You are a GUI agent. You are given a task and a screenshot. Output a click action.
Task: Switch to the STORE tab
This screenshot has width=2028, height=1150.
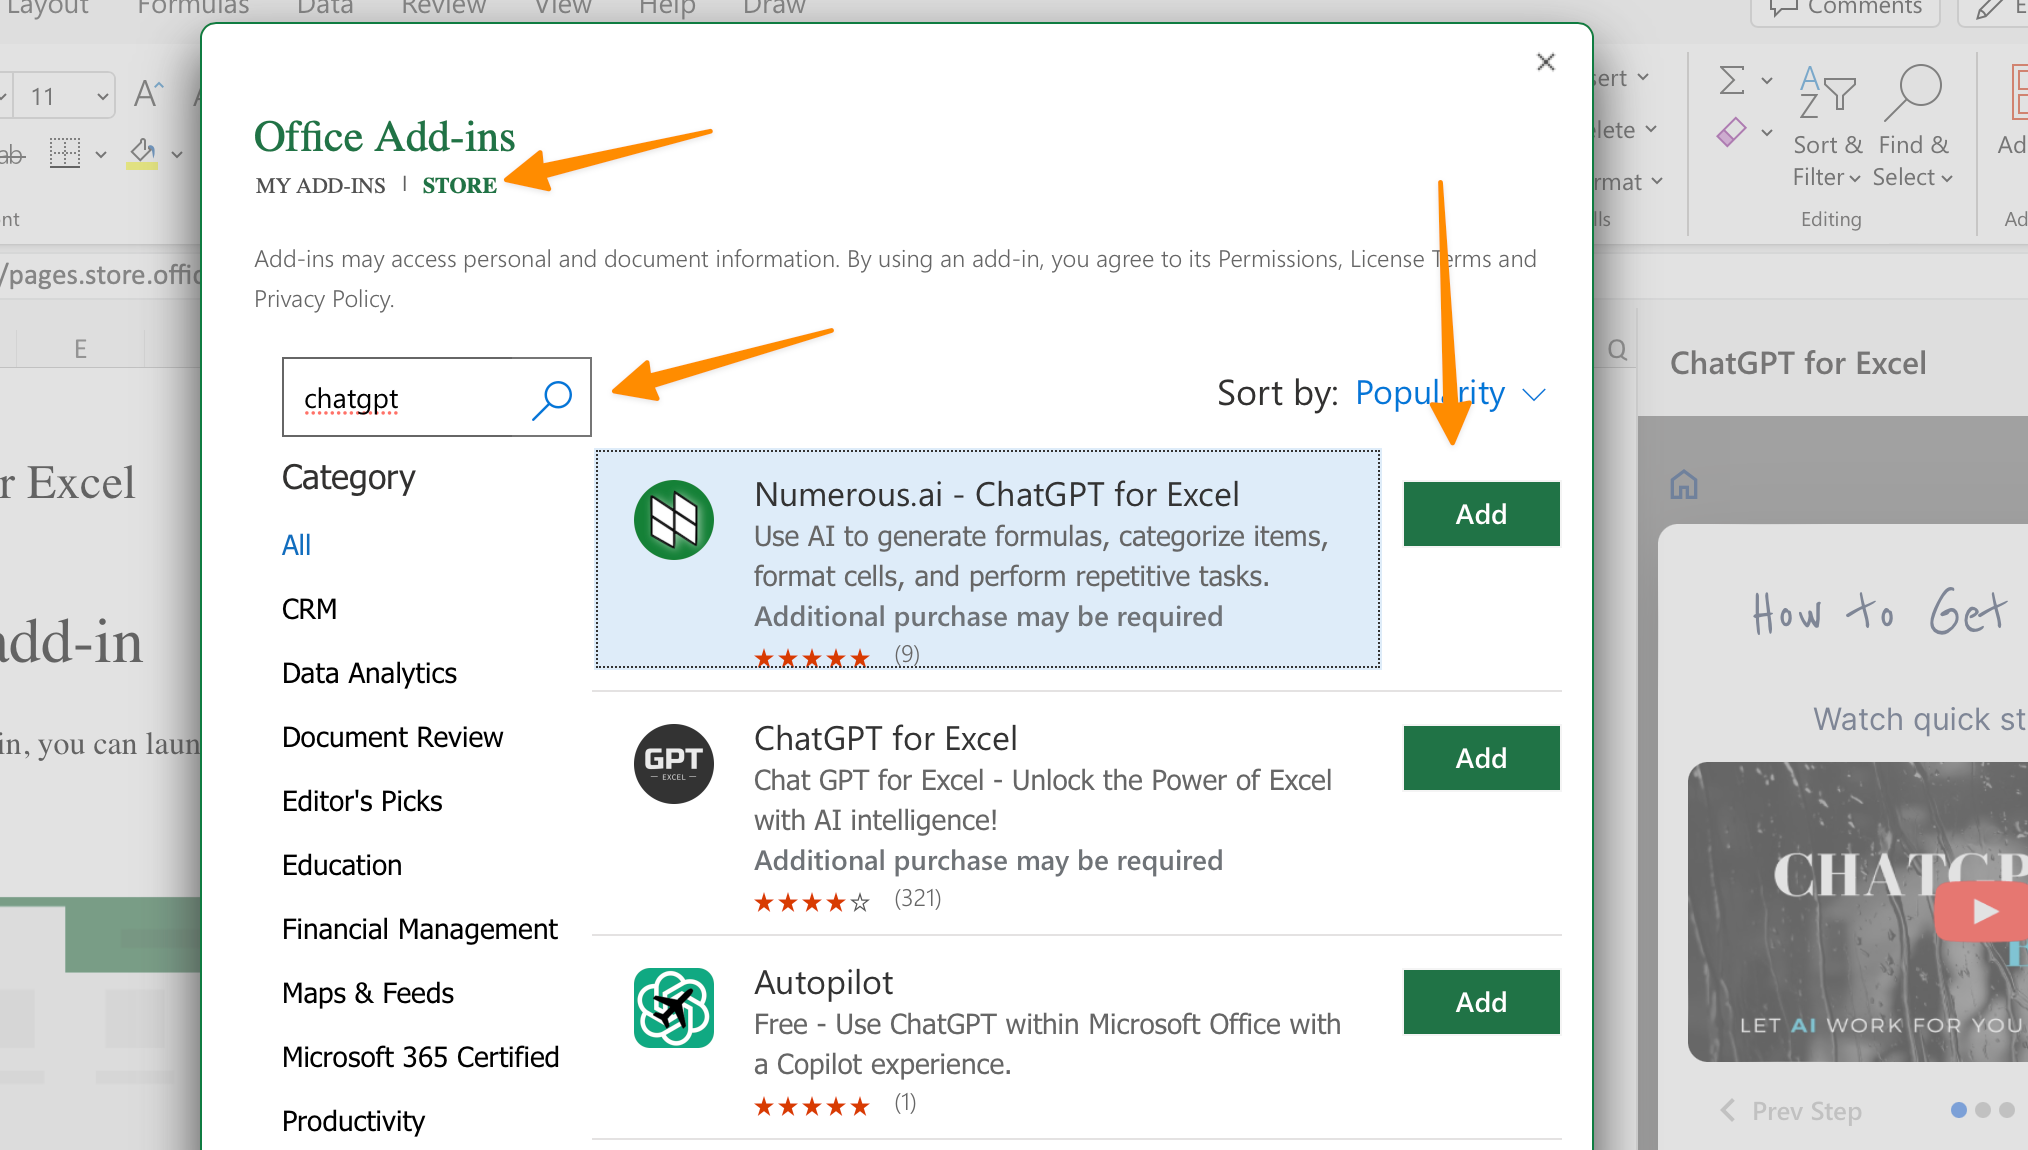(459, 185)
